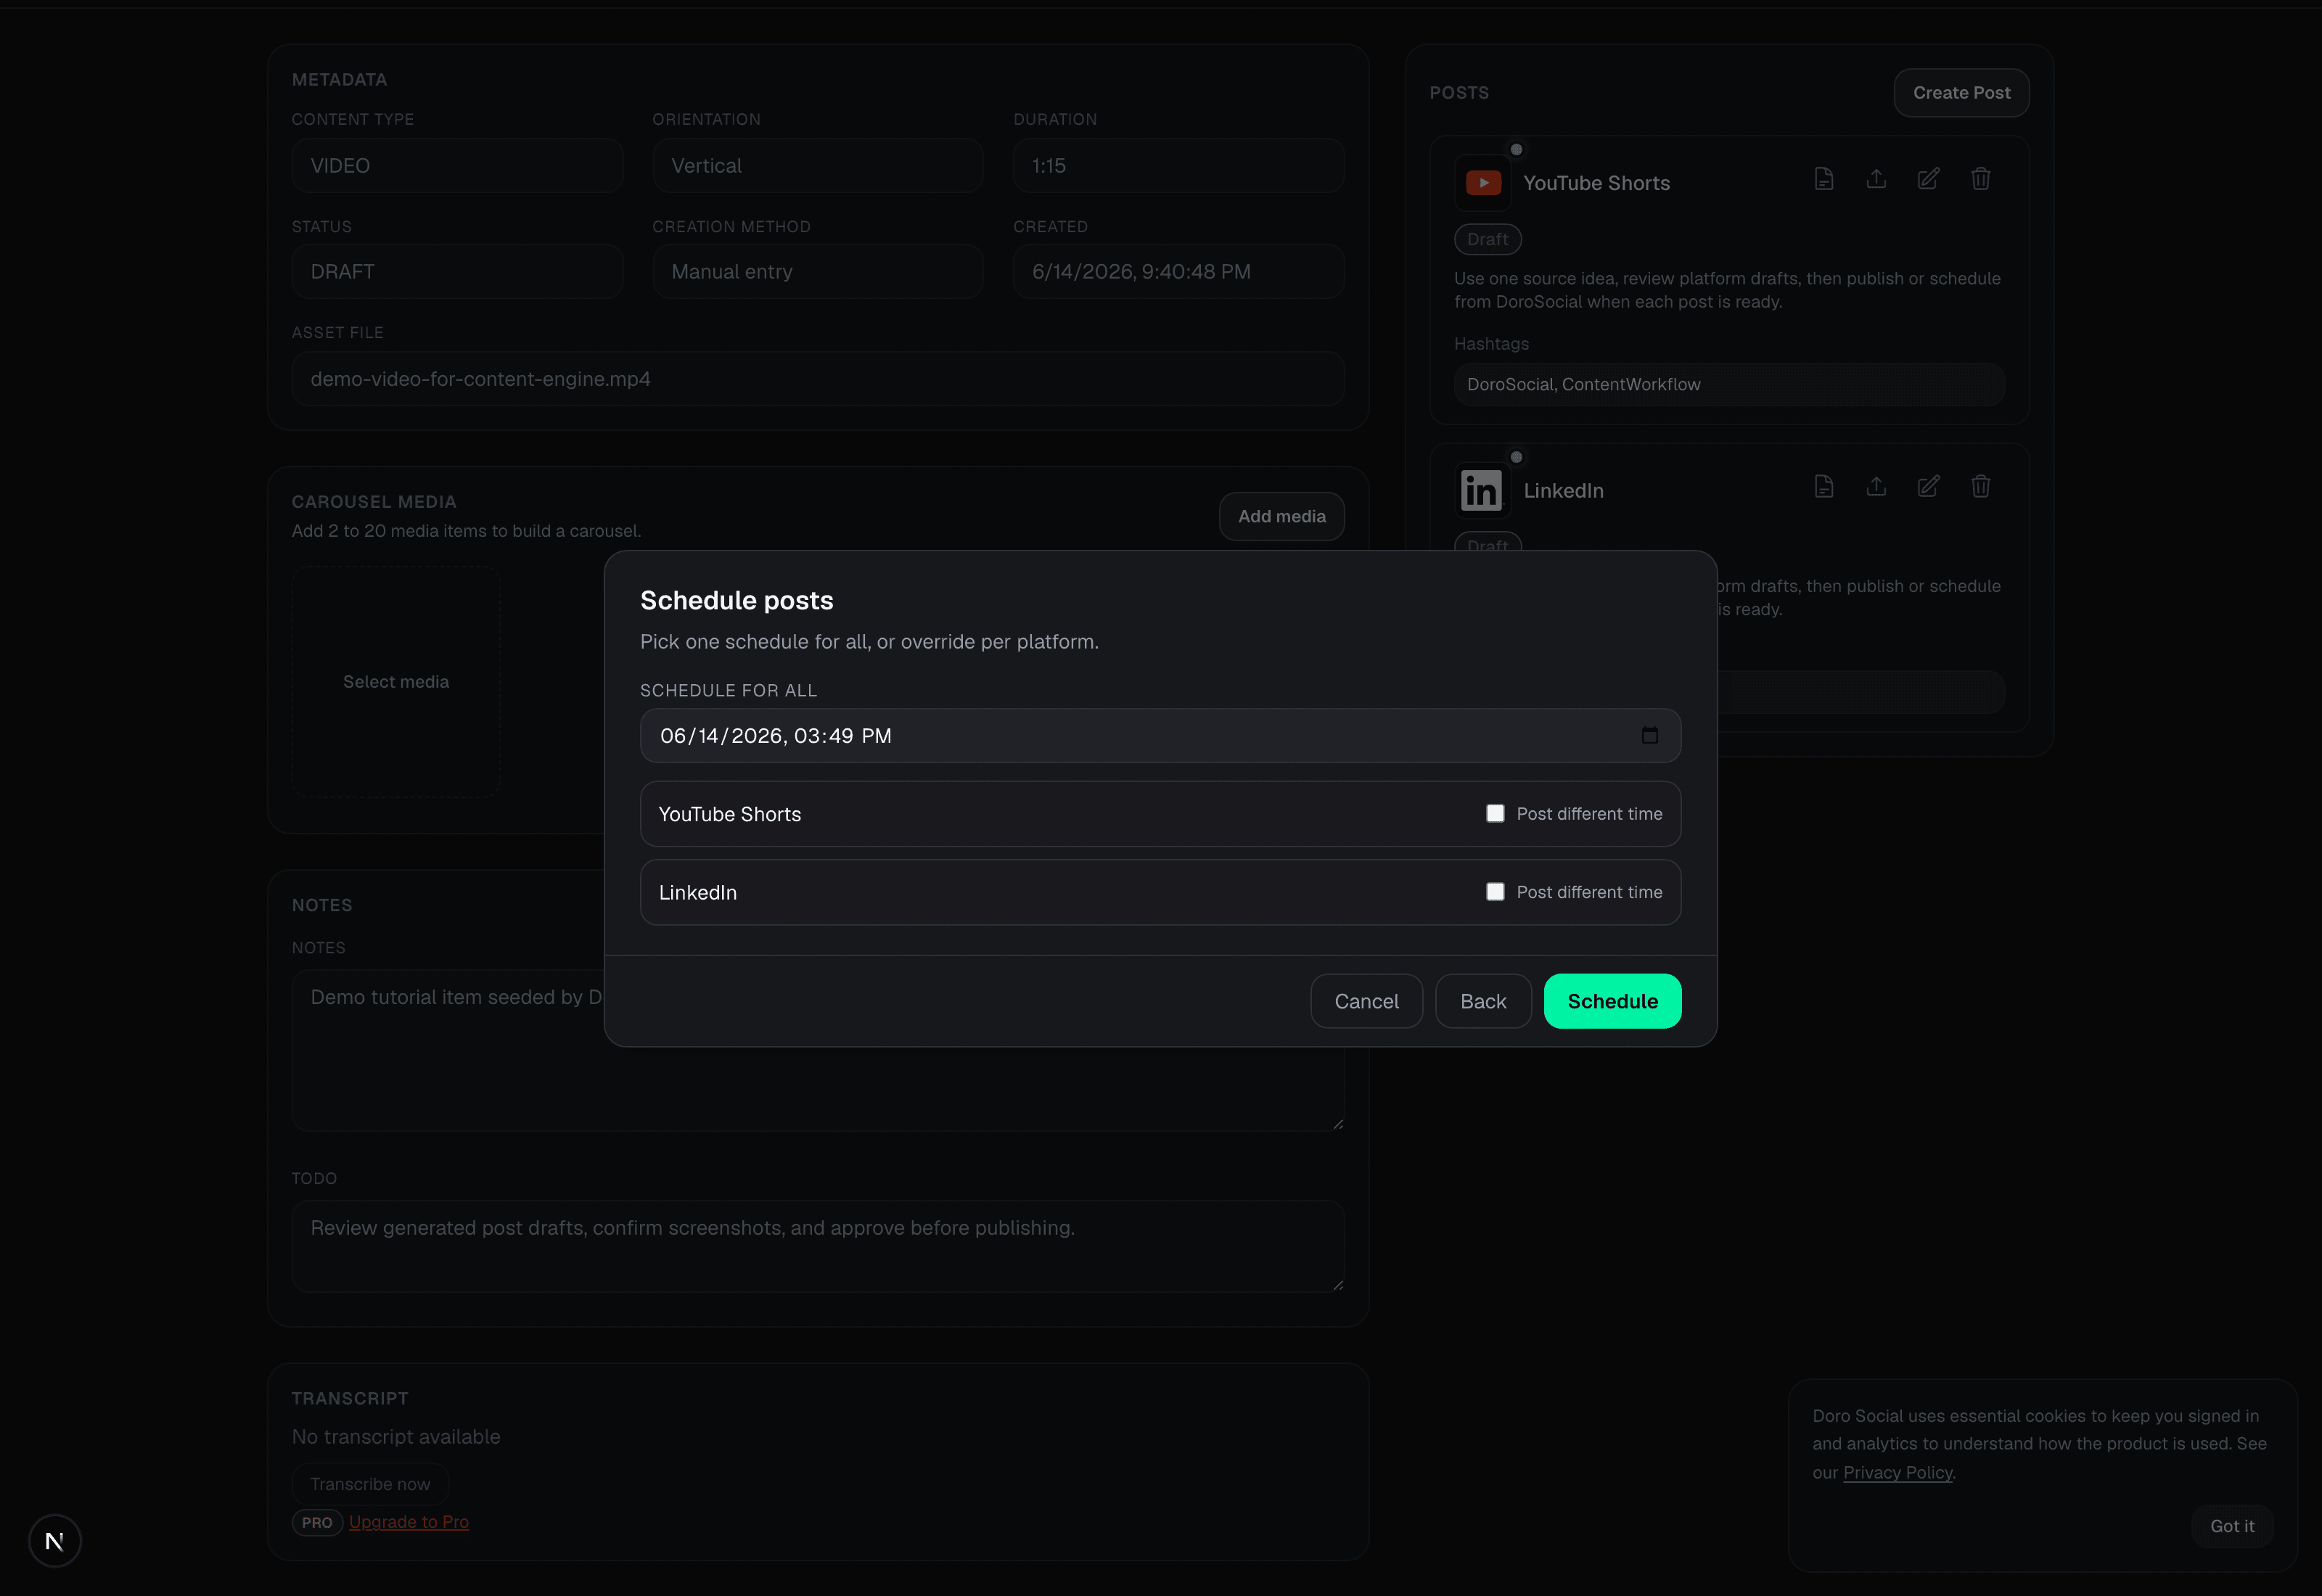Open the Upgrade to Pro link
The height and width of the screenshot is (1596, 2322).
[x=409, y=1522]
